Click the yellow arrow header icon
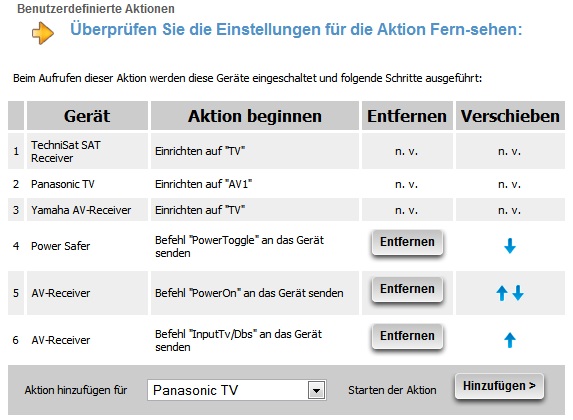573x420 pixels. click(x=43, y=33)
